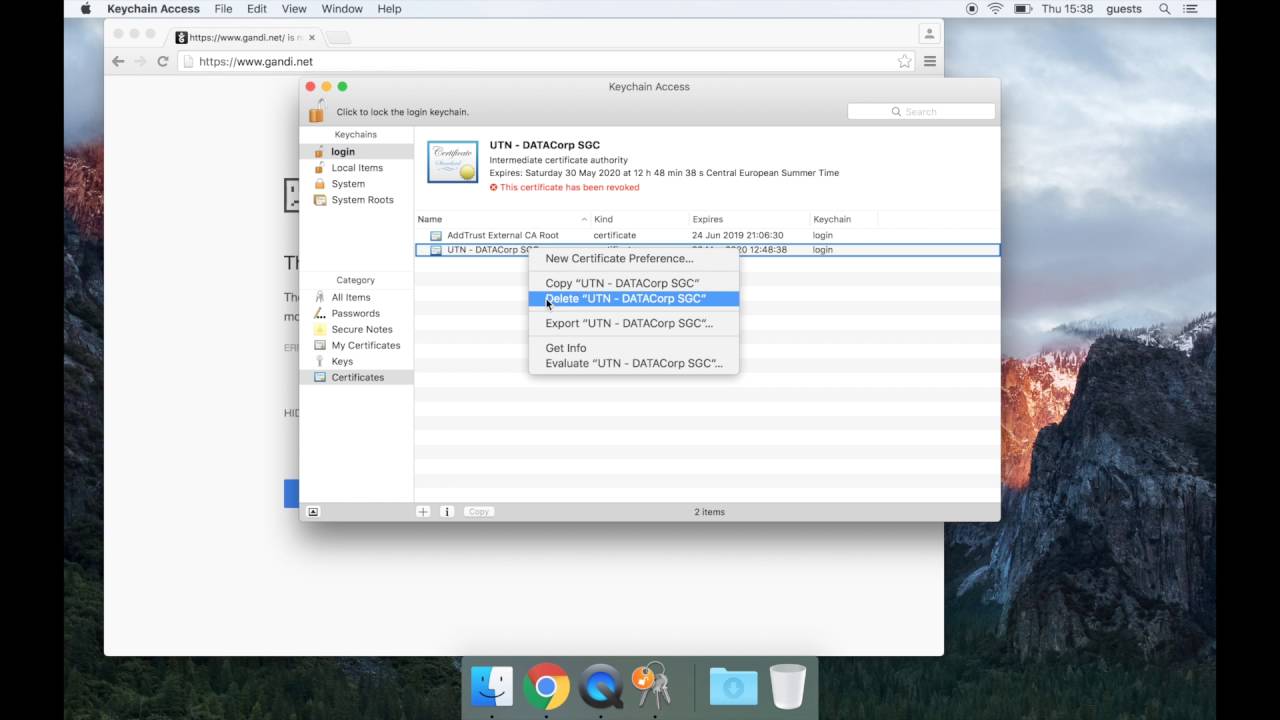The width and height of the screenshot is (1280, 720).
Task: Sort by the Keychain column header
Action: pyautogui.click(x=844, y=219)
